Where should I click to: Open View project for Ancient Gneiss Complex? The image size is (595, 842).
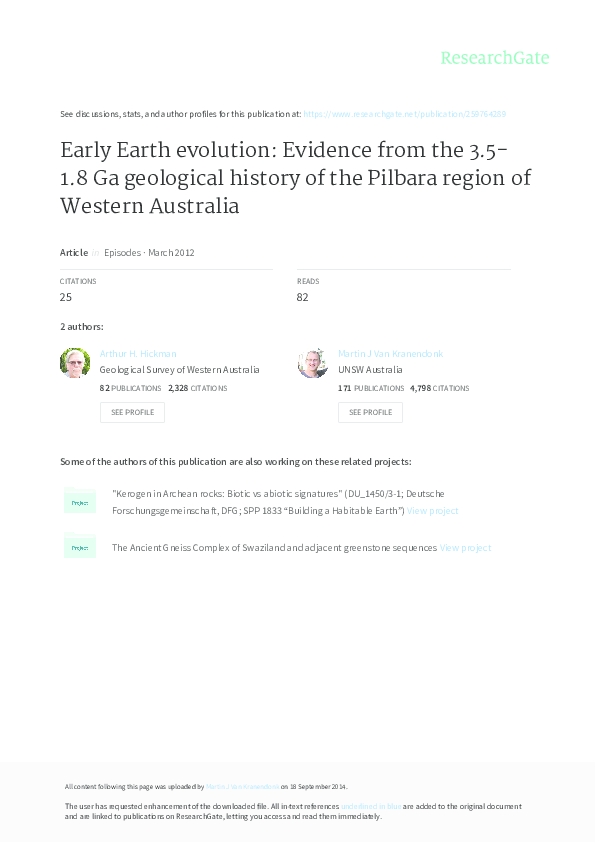click(x=464, y=547)
